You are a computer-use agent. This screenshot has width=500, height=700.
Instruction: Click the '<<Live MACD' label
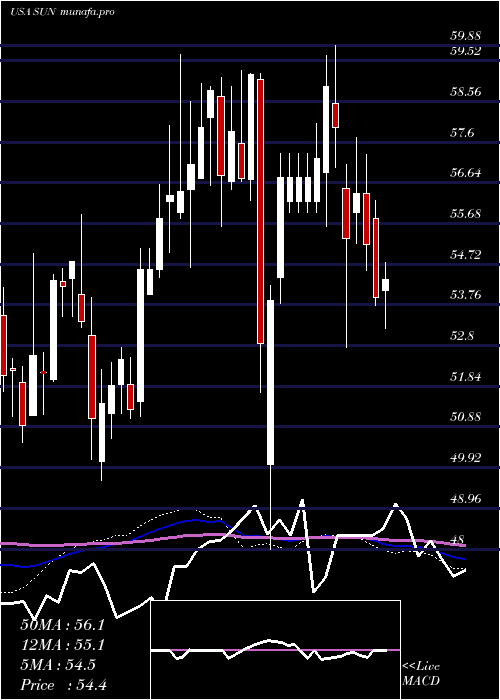click(421, 673)
